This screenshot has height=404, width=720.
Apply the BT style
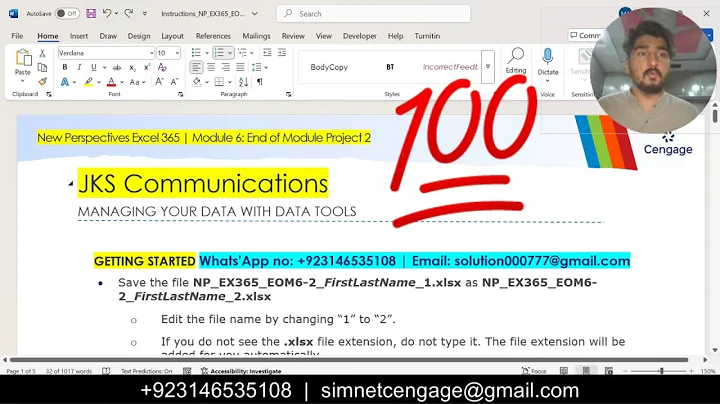[x=390, y=67]
